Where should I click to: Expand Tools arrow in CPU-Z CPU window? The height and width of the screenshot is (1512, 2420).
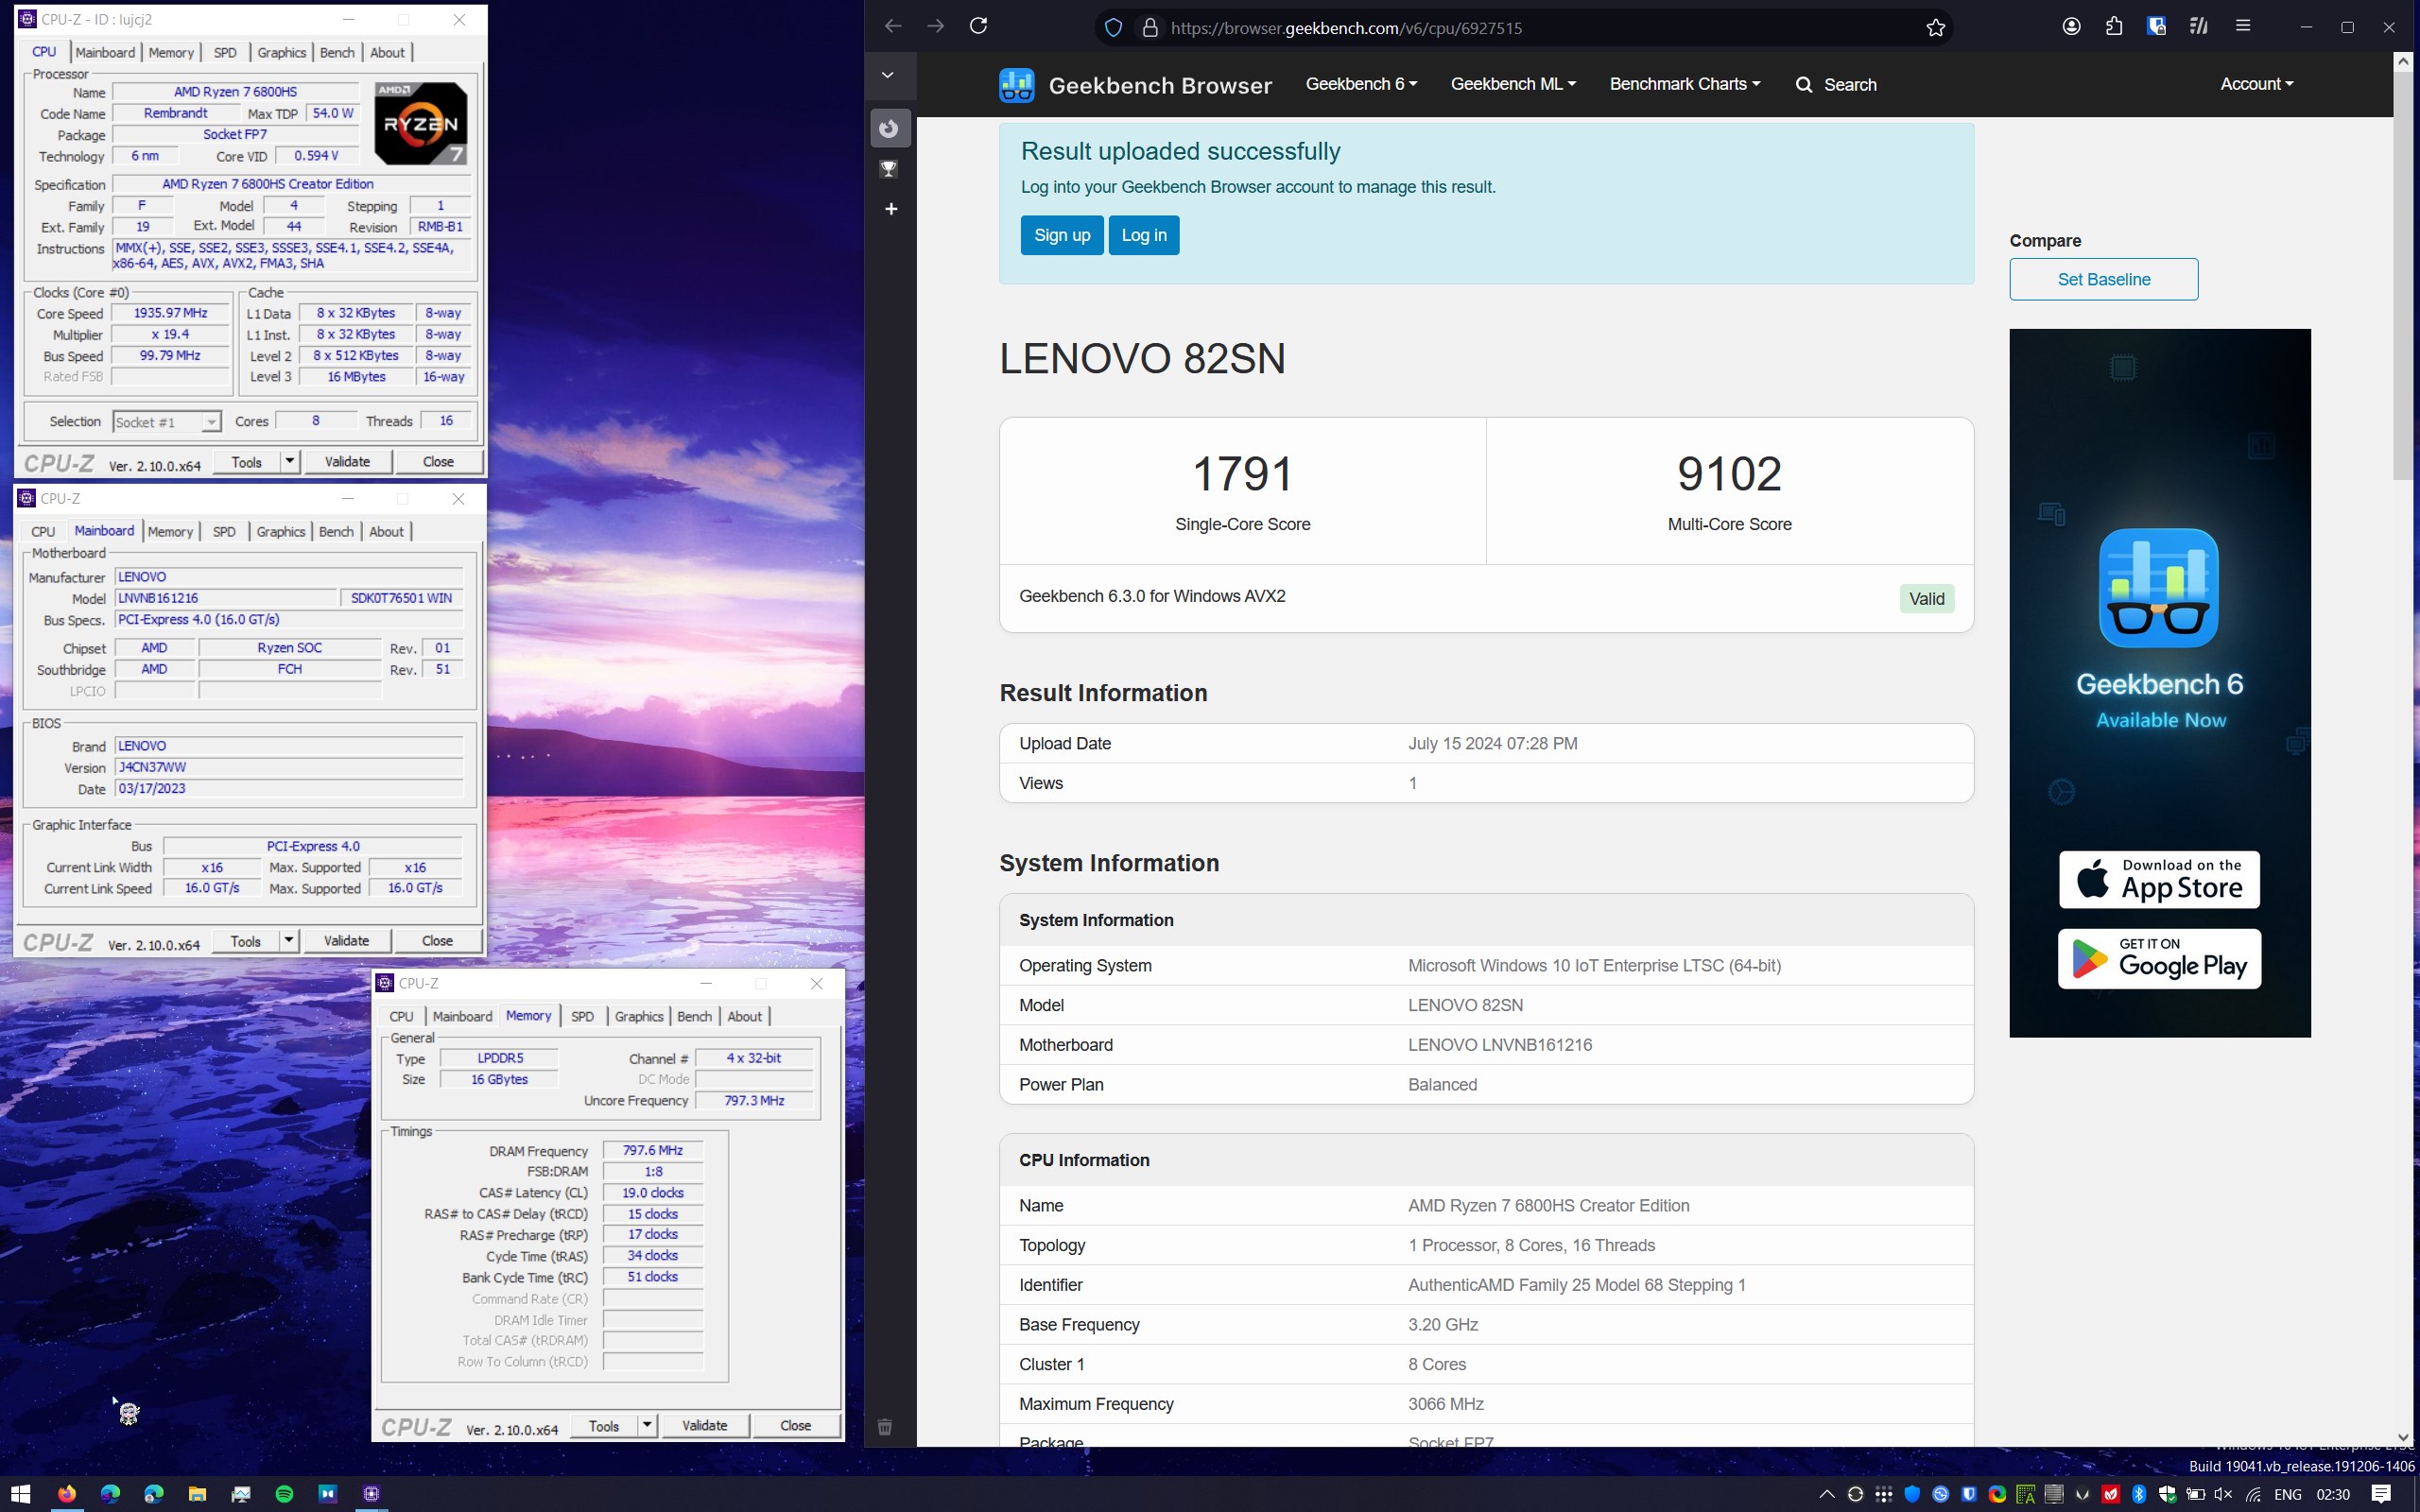[289, 461]
